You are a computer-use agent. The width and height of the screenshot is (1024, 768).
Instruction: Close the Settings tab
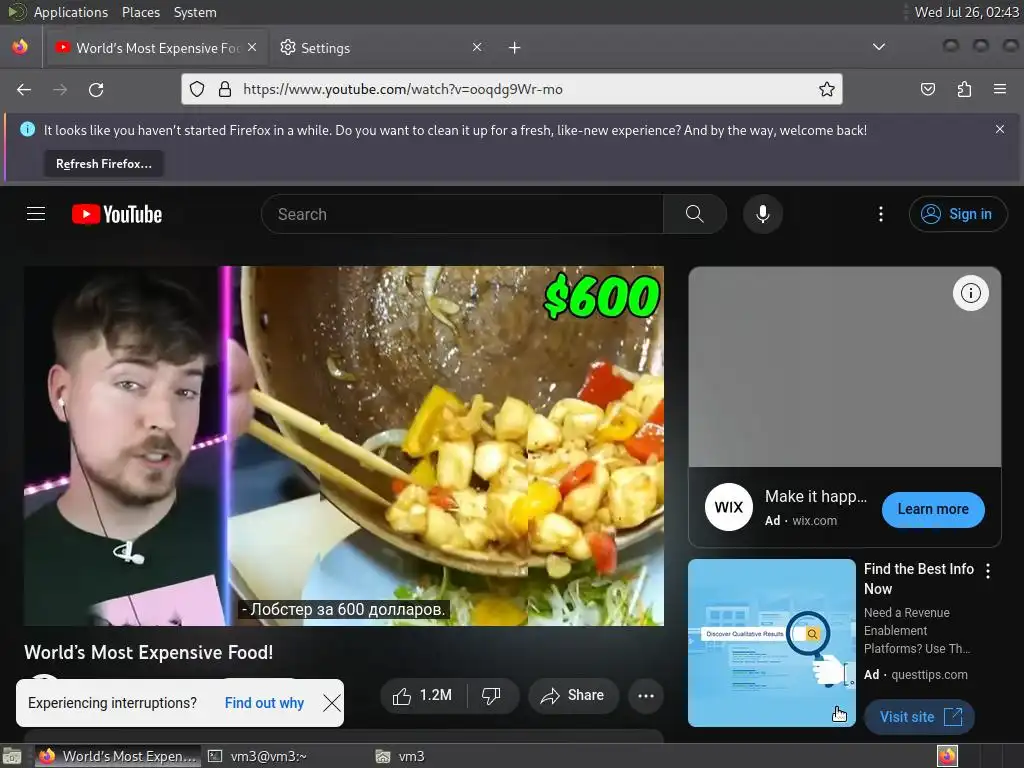tap(477, 47)
